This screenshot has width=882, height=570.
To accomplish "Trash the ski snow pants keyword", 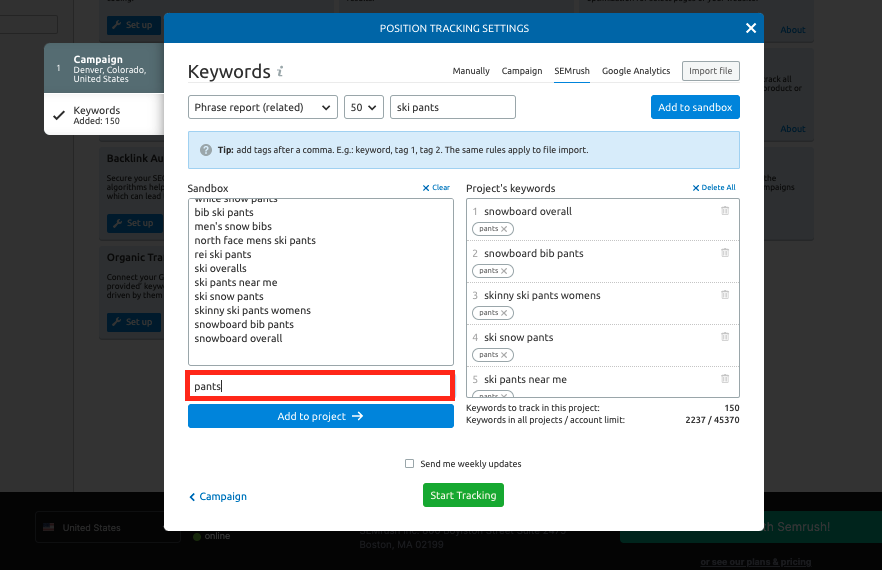I will pos(725,337).
